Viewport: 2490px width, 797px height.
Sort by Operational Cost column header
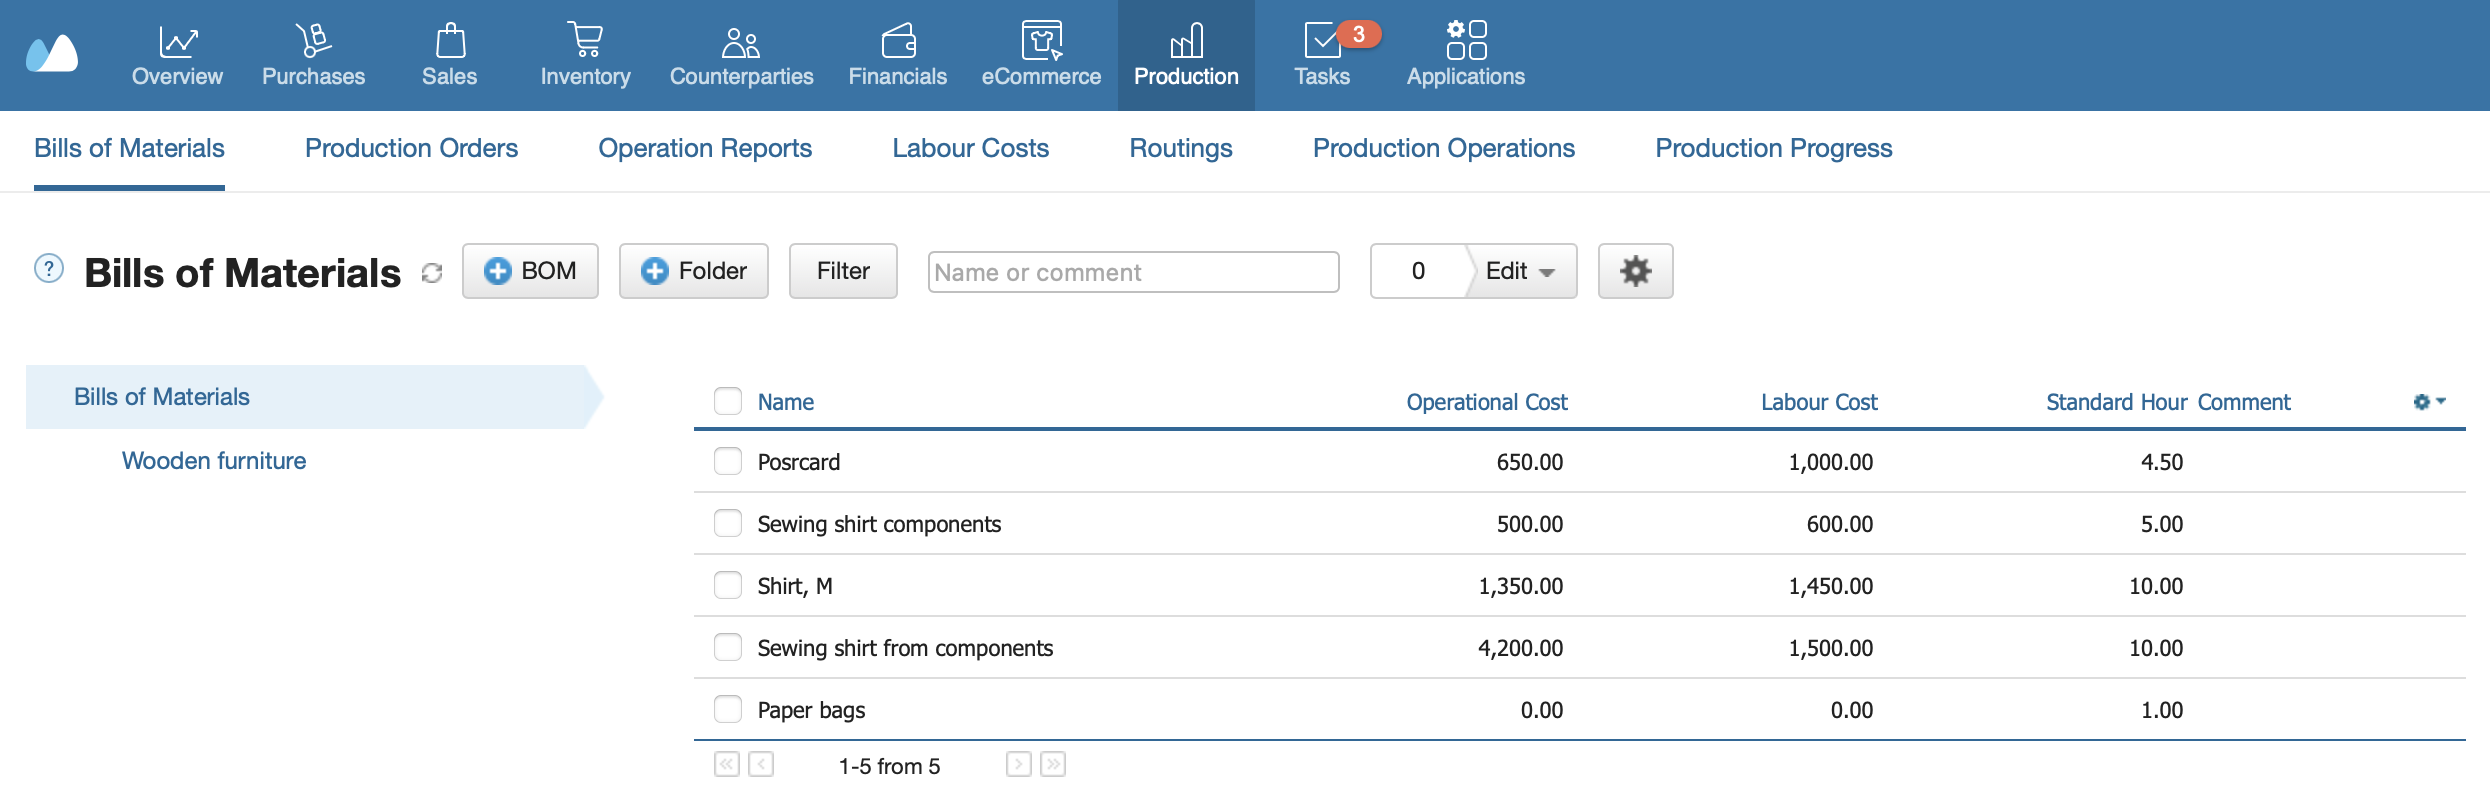point(1486,402)
